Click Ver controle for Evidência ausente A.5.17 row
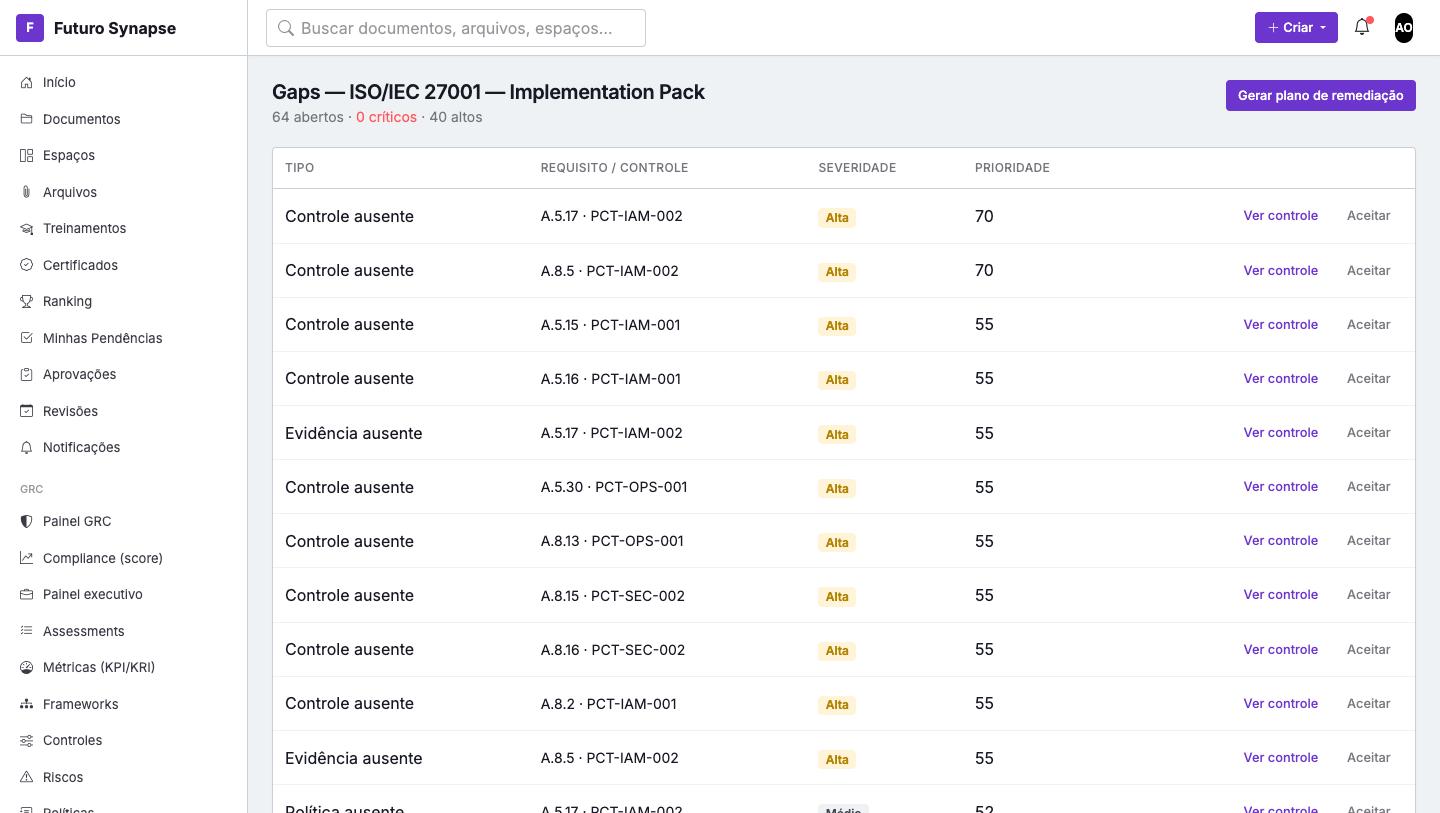The image size is (1440, 813). coord(1280,432)
